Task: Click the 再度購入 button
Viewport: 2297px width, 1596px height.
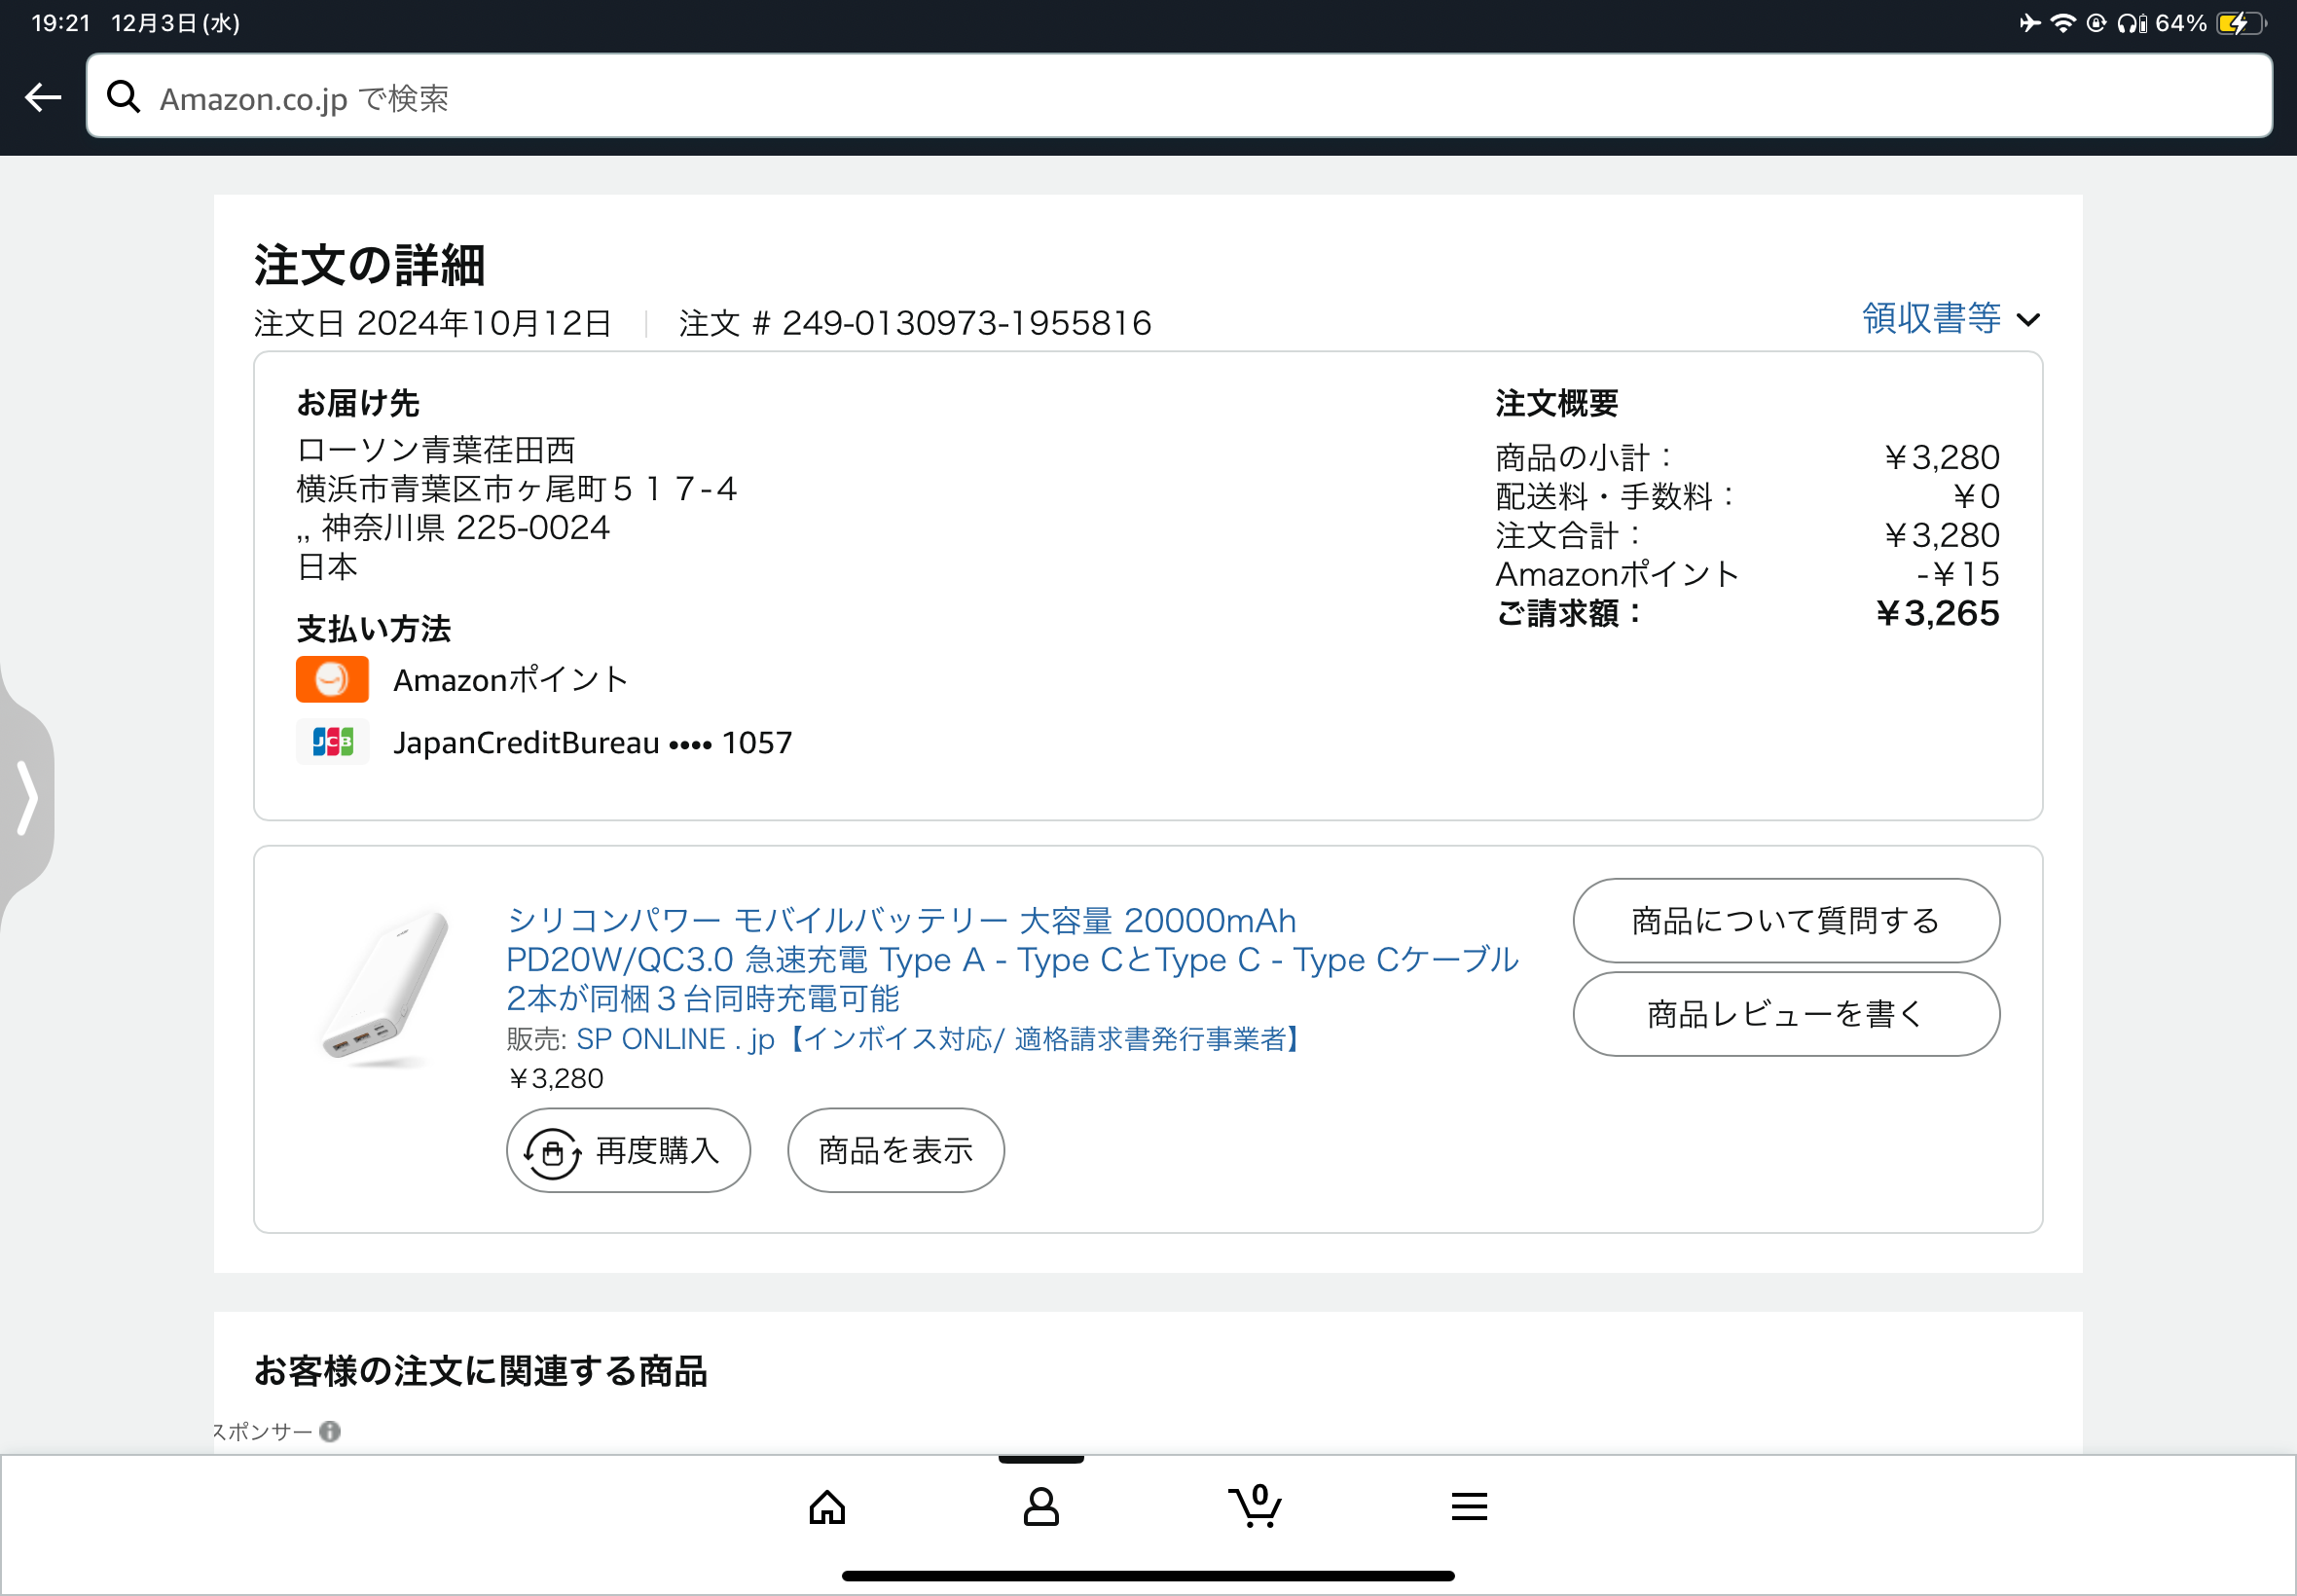Action: pos(628,1151)
